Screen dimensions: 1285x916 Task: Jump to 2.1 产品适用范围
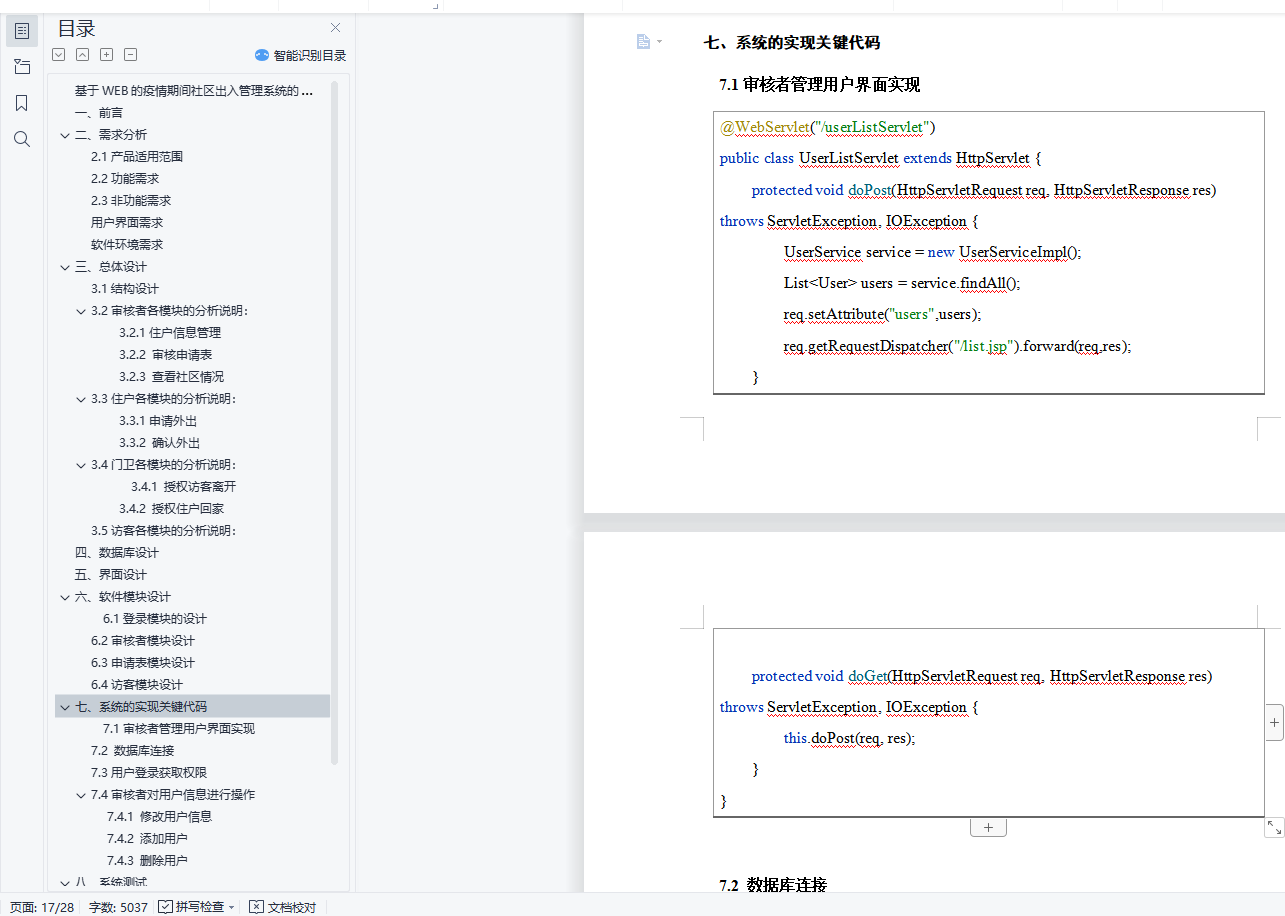click(137, 156)
